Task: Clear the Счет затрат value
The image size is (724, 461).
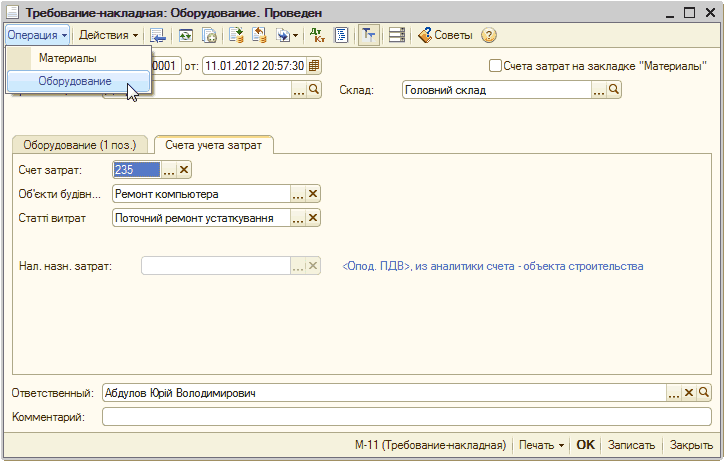Action: tap(184, 170)
